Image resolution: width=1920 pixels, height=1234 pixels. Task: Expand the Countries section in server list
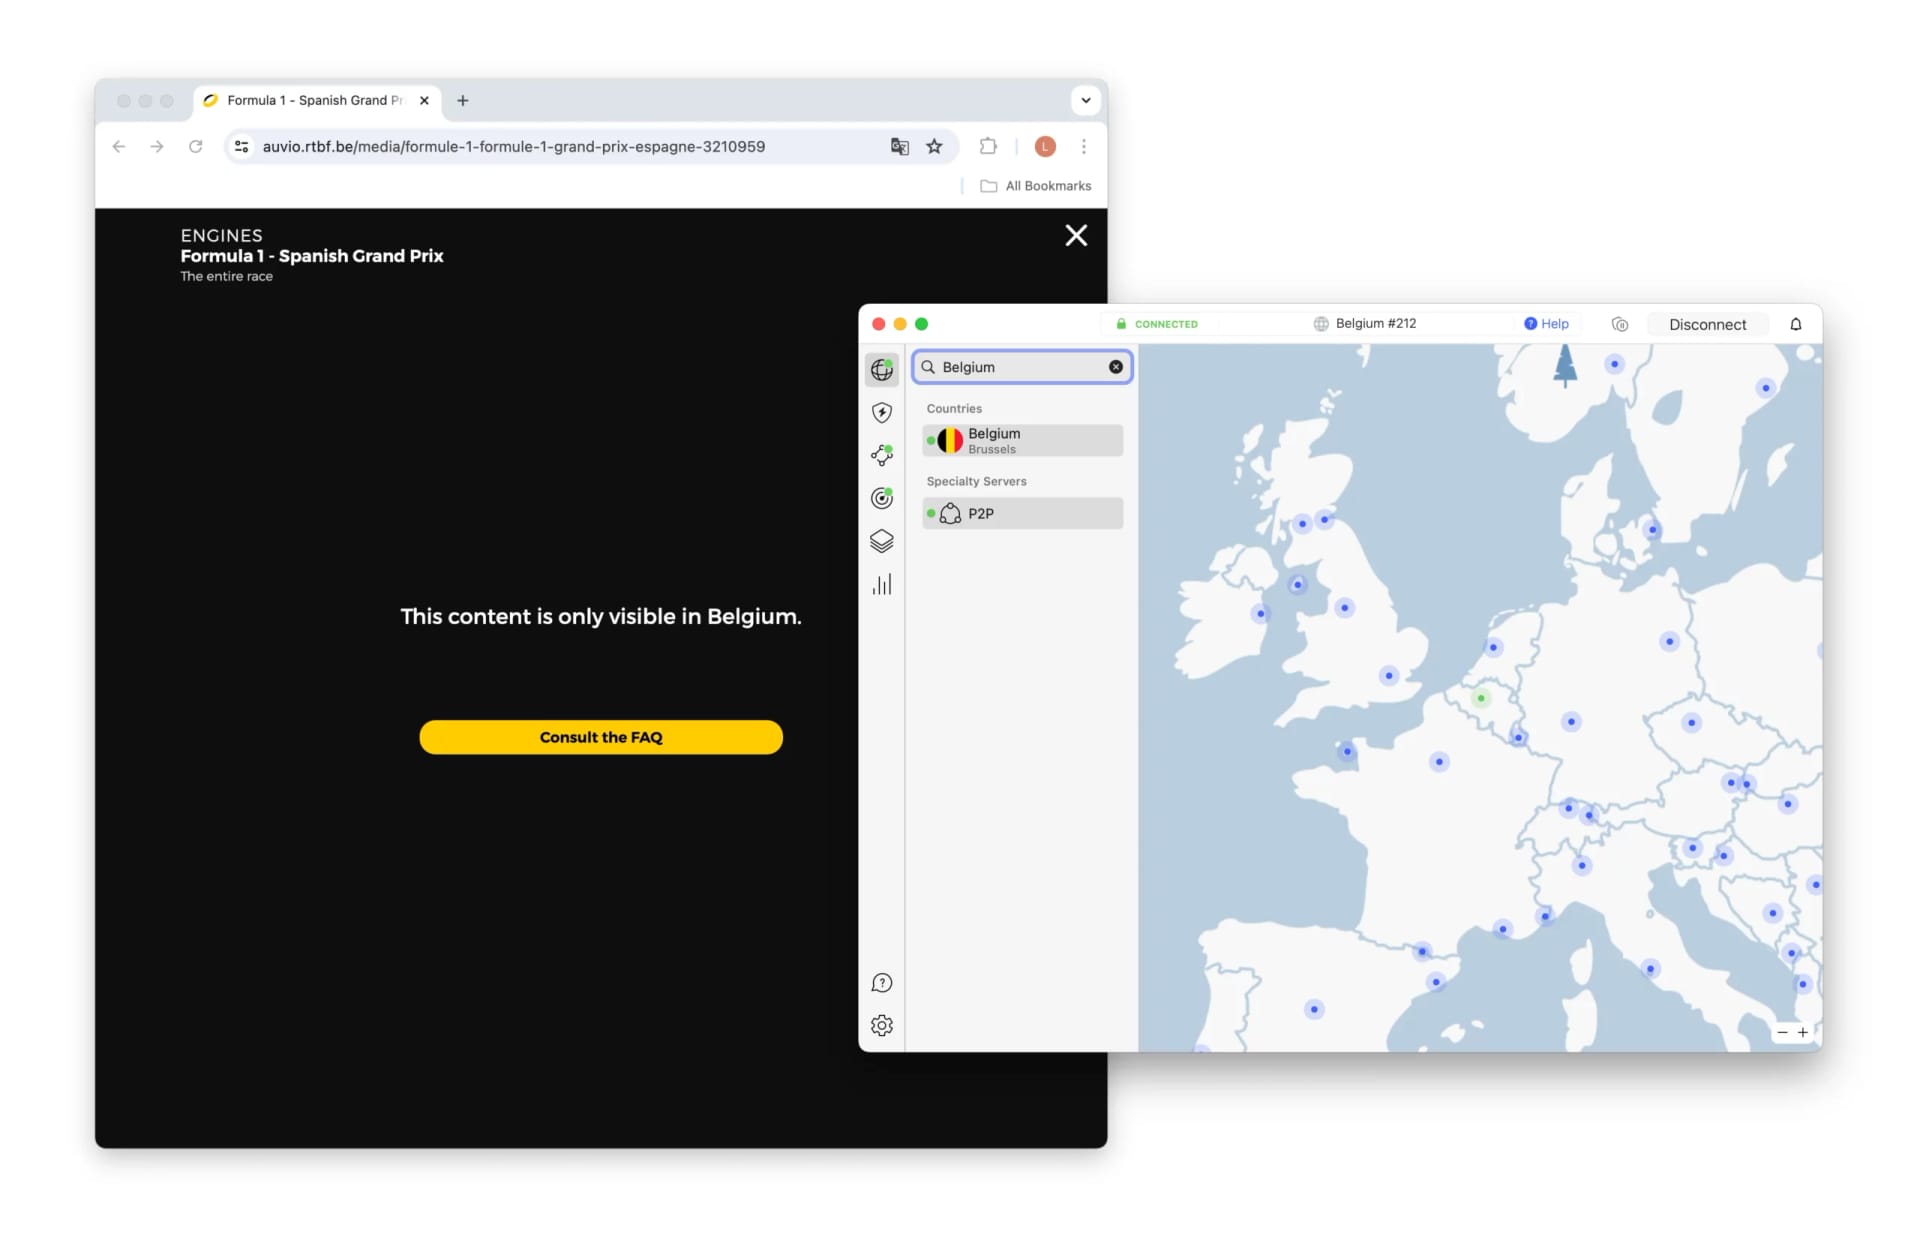tap(954, 409)
